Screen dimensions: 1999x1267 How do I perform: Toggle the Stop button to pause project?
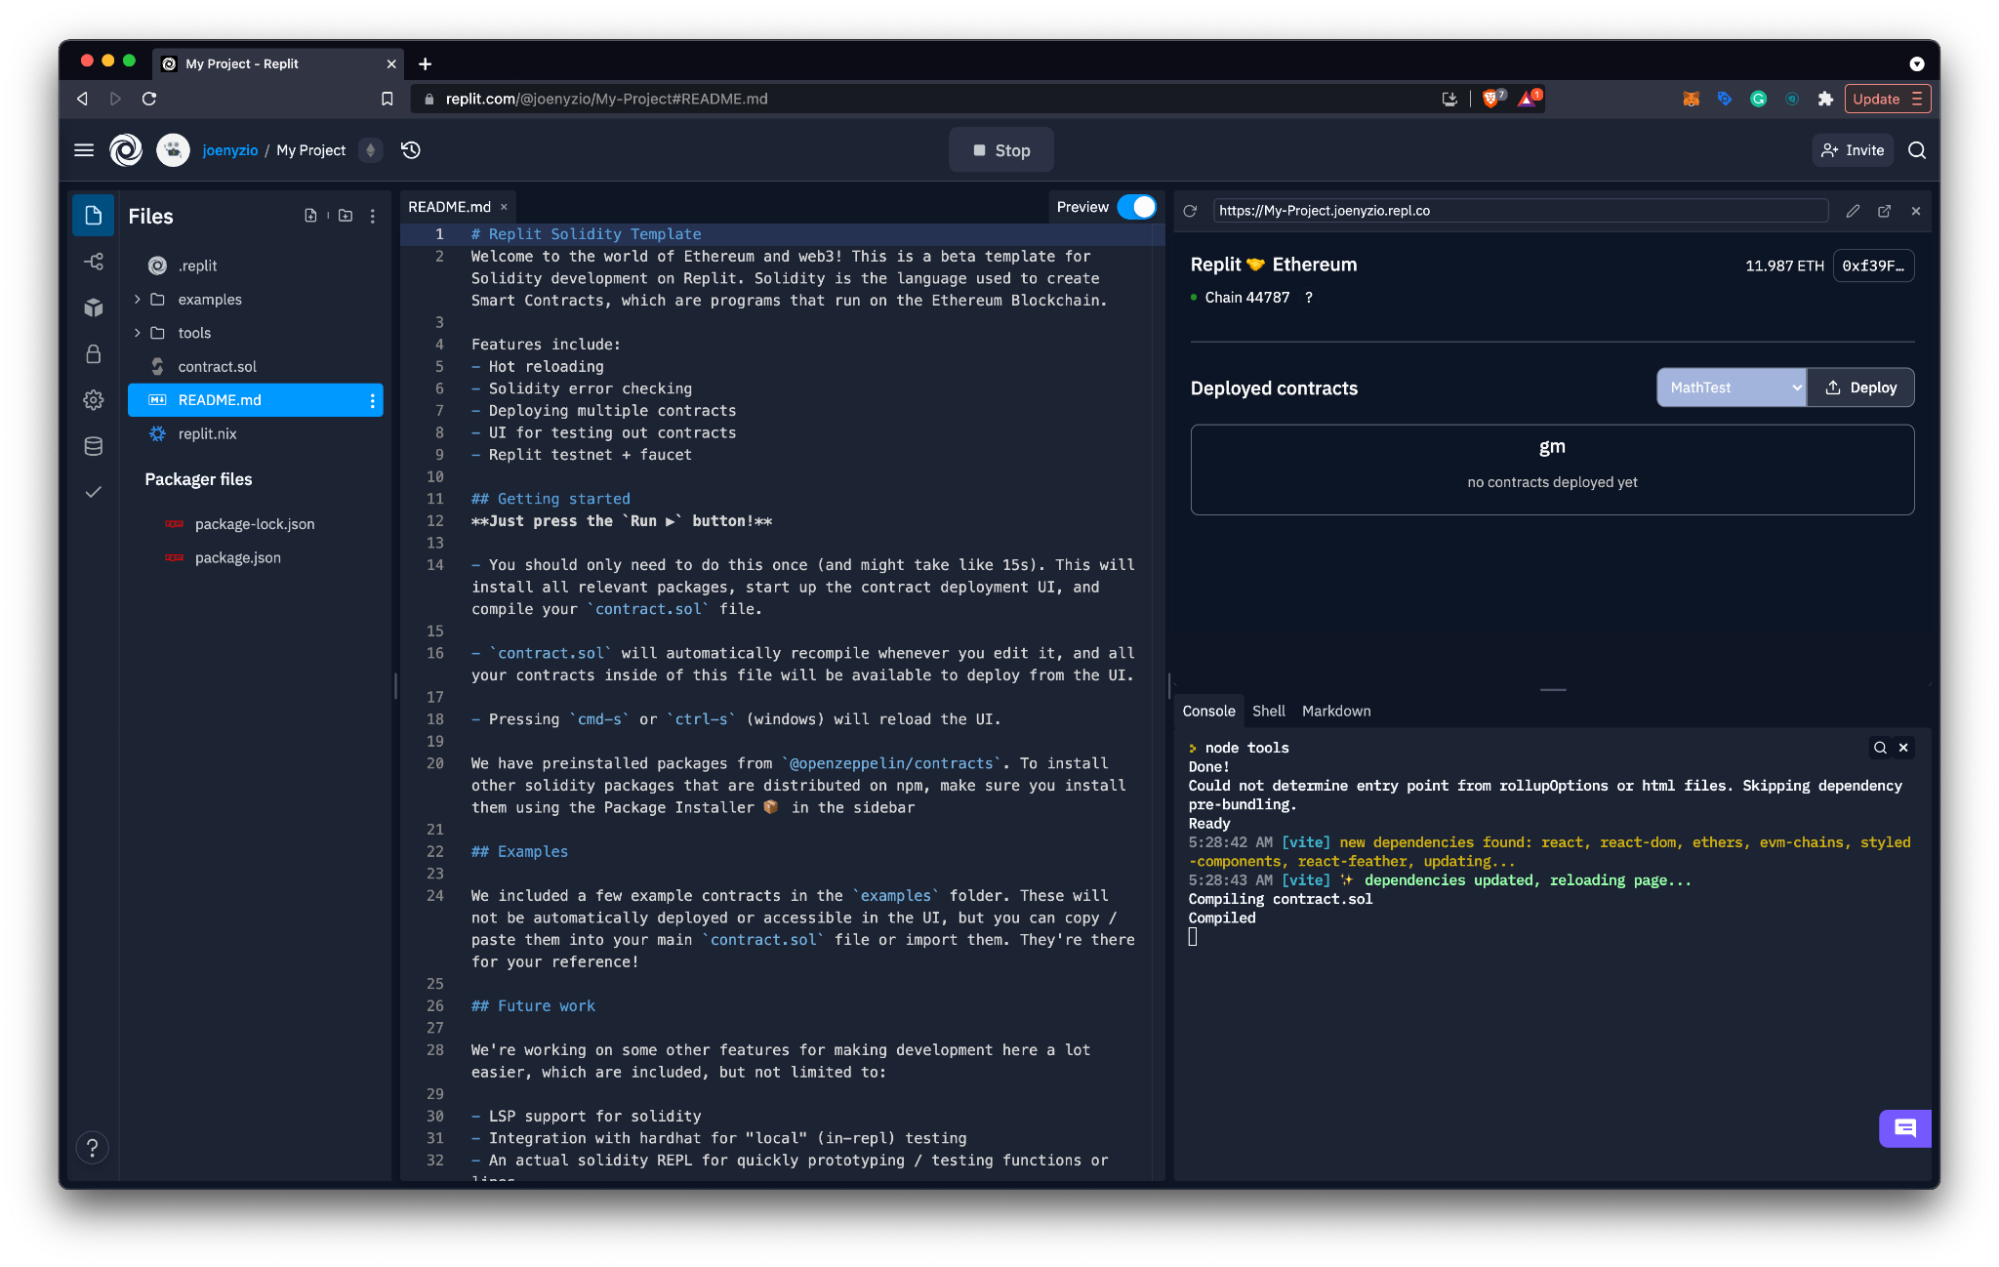pyautogui.click(x=1000, y=150)
